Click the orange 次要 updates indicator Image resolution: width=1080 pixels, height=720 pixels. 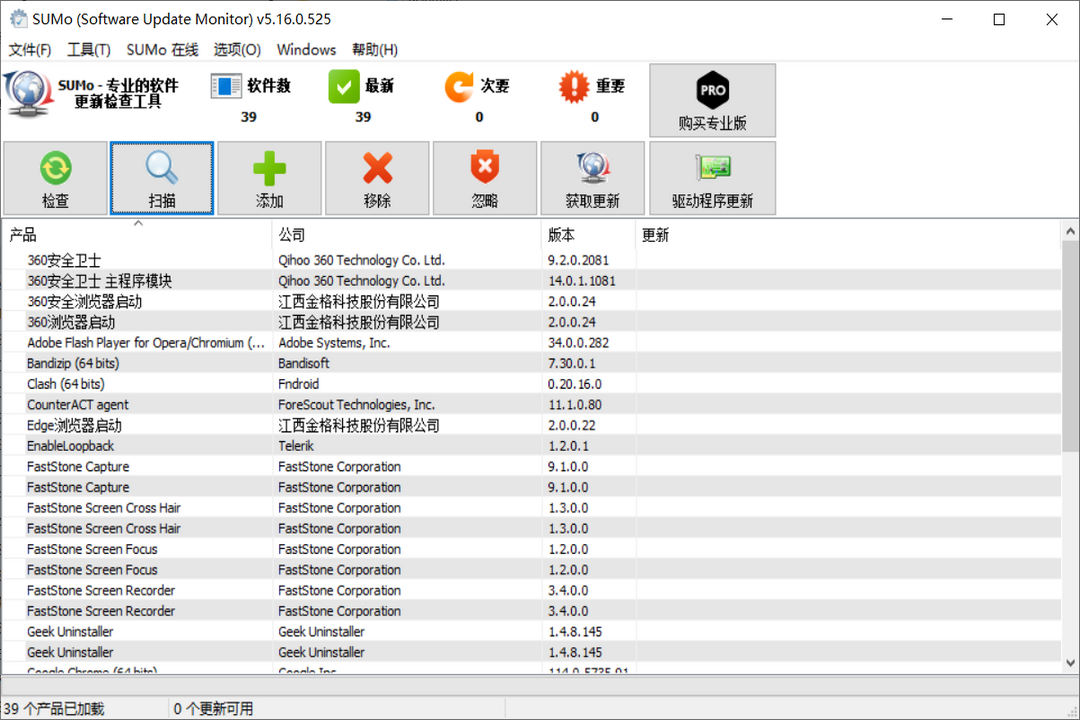(x=459, y=87)
